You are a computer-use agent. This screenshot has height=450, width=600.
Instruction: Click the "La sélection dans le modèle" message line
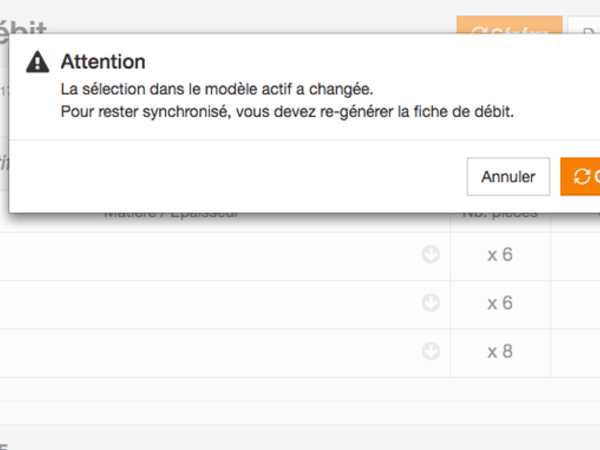point(216,89)
